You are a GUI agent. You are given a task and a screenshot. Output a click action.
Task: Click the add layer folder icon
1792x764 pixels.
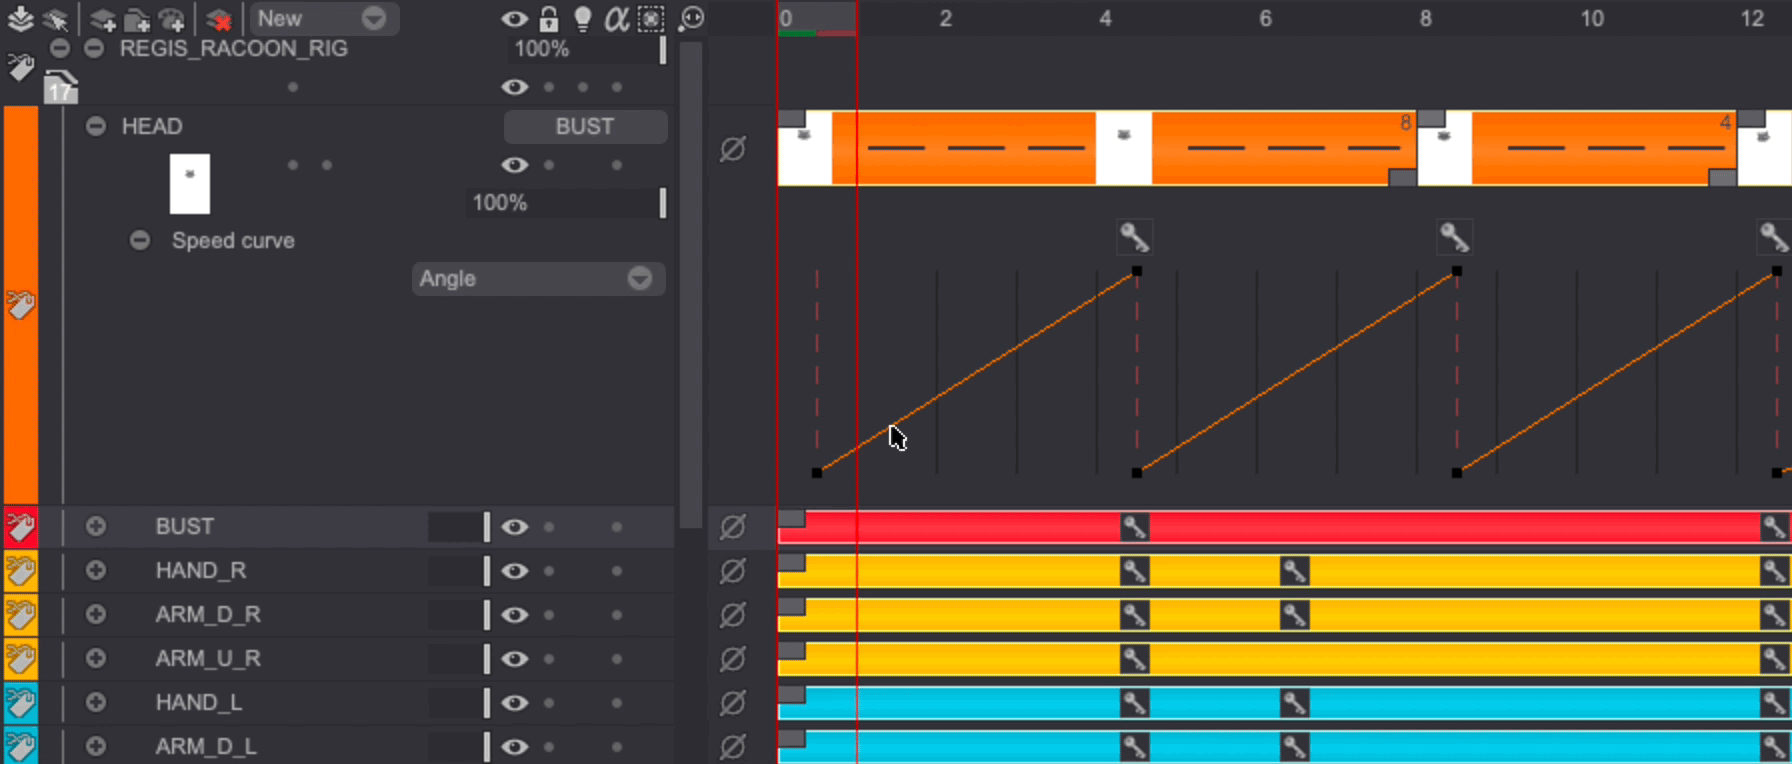(137, 19)
